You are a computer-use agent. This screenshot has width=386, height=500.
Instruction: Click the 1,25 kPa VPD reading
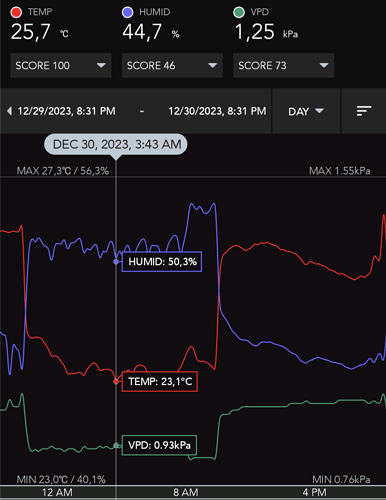pyautogui.click(x=266, y=32)
